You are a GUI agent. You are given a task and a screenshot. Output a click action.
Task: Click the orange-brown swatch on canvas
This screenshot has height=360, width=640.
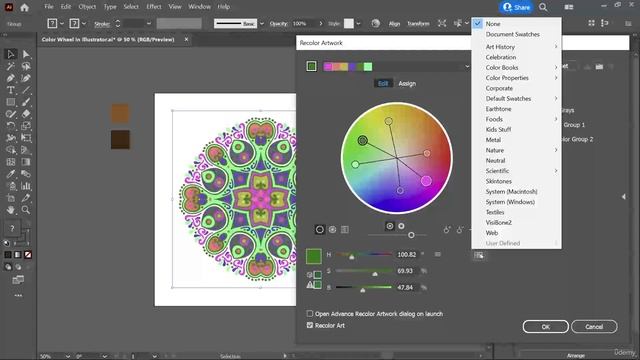pyautogui.click(x=120, y=113)
